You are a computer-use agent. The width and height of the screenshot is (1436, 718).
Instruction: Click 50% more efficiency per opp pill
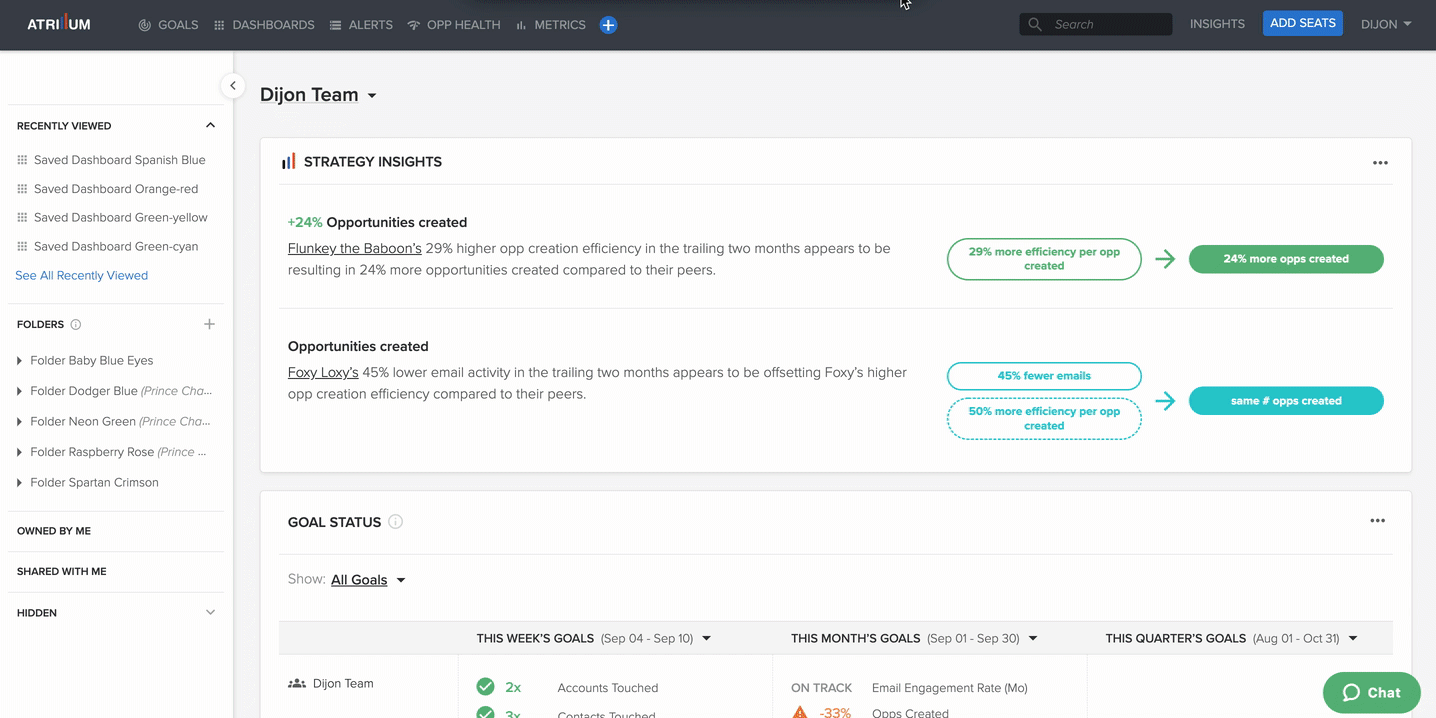coord(1044,419)
